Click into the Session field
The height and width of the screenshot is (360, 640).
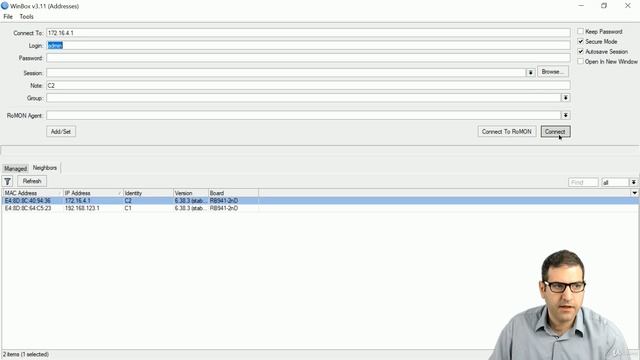tap(286, 73)
